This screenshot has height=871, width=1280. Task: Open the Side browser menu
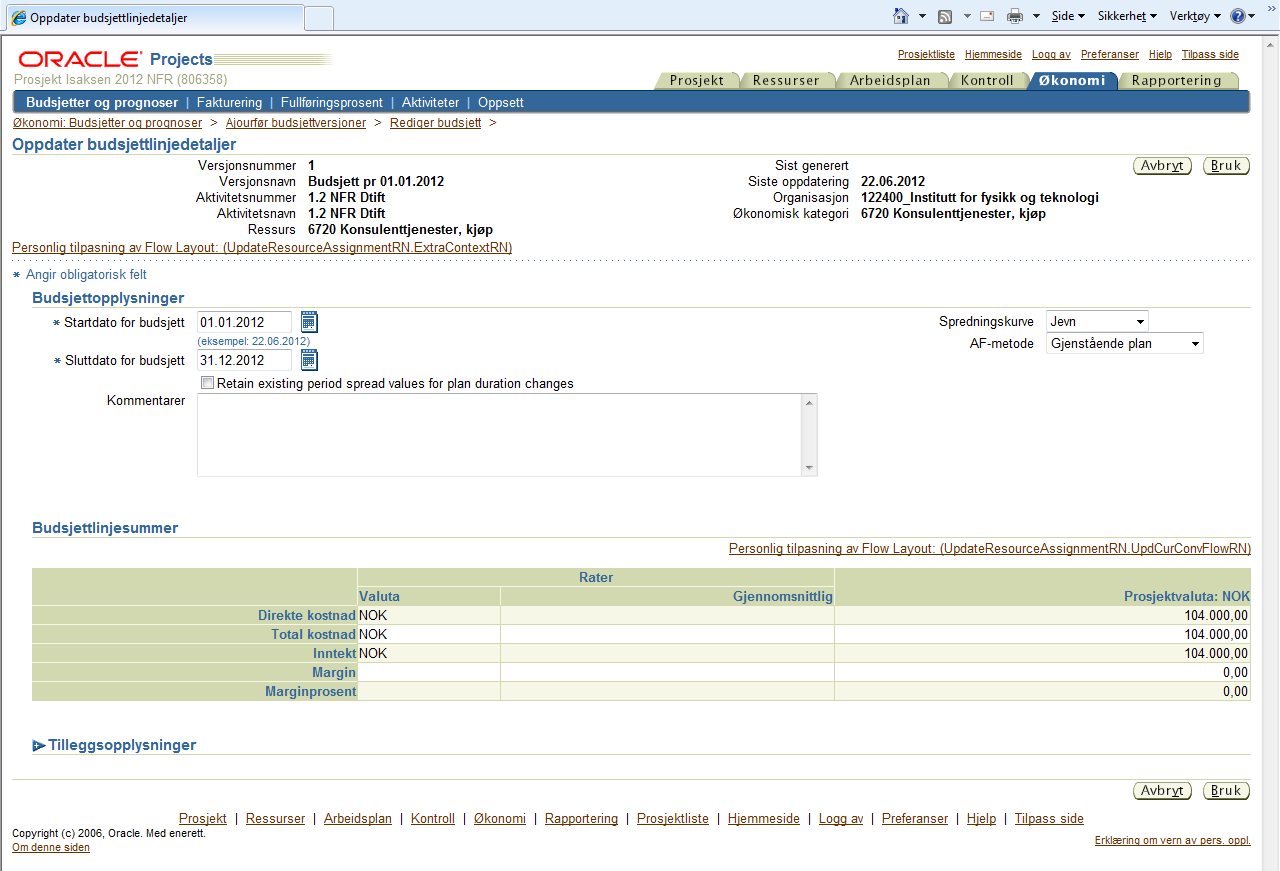coord(1068,16)
